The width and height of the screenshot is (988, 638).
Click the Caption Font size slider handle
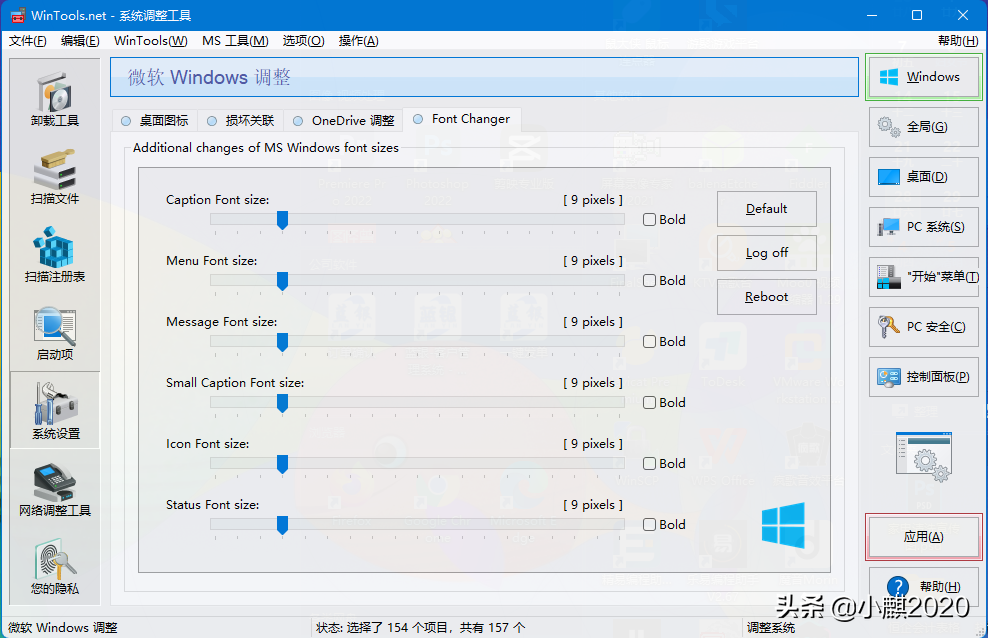[282, 220]
